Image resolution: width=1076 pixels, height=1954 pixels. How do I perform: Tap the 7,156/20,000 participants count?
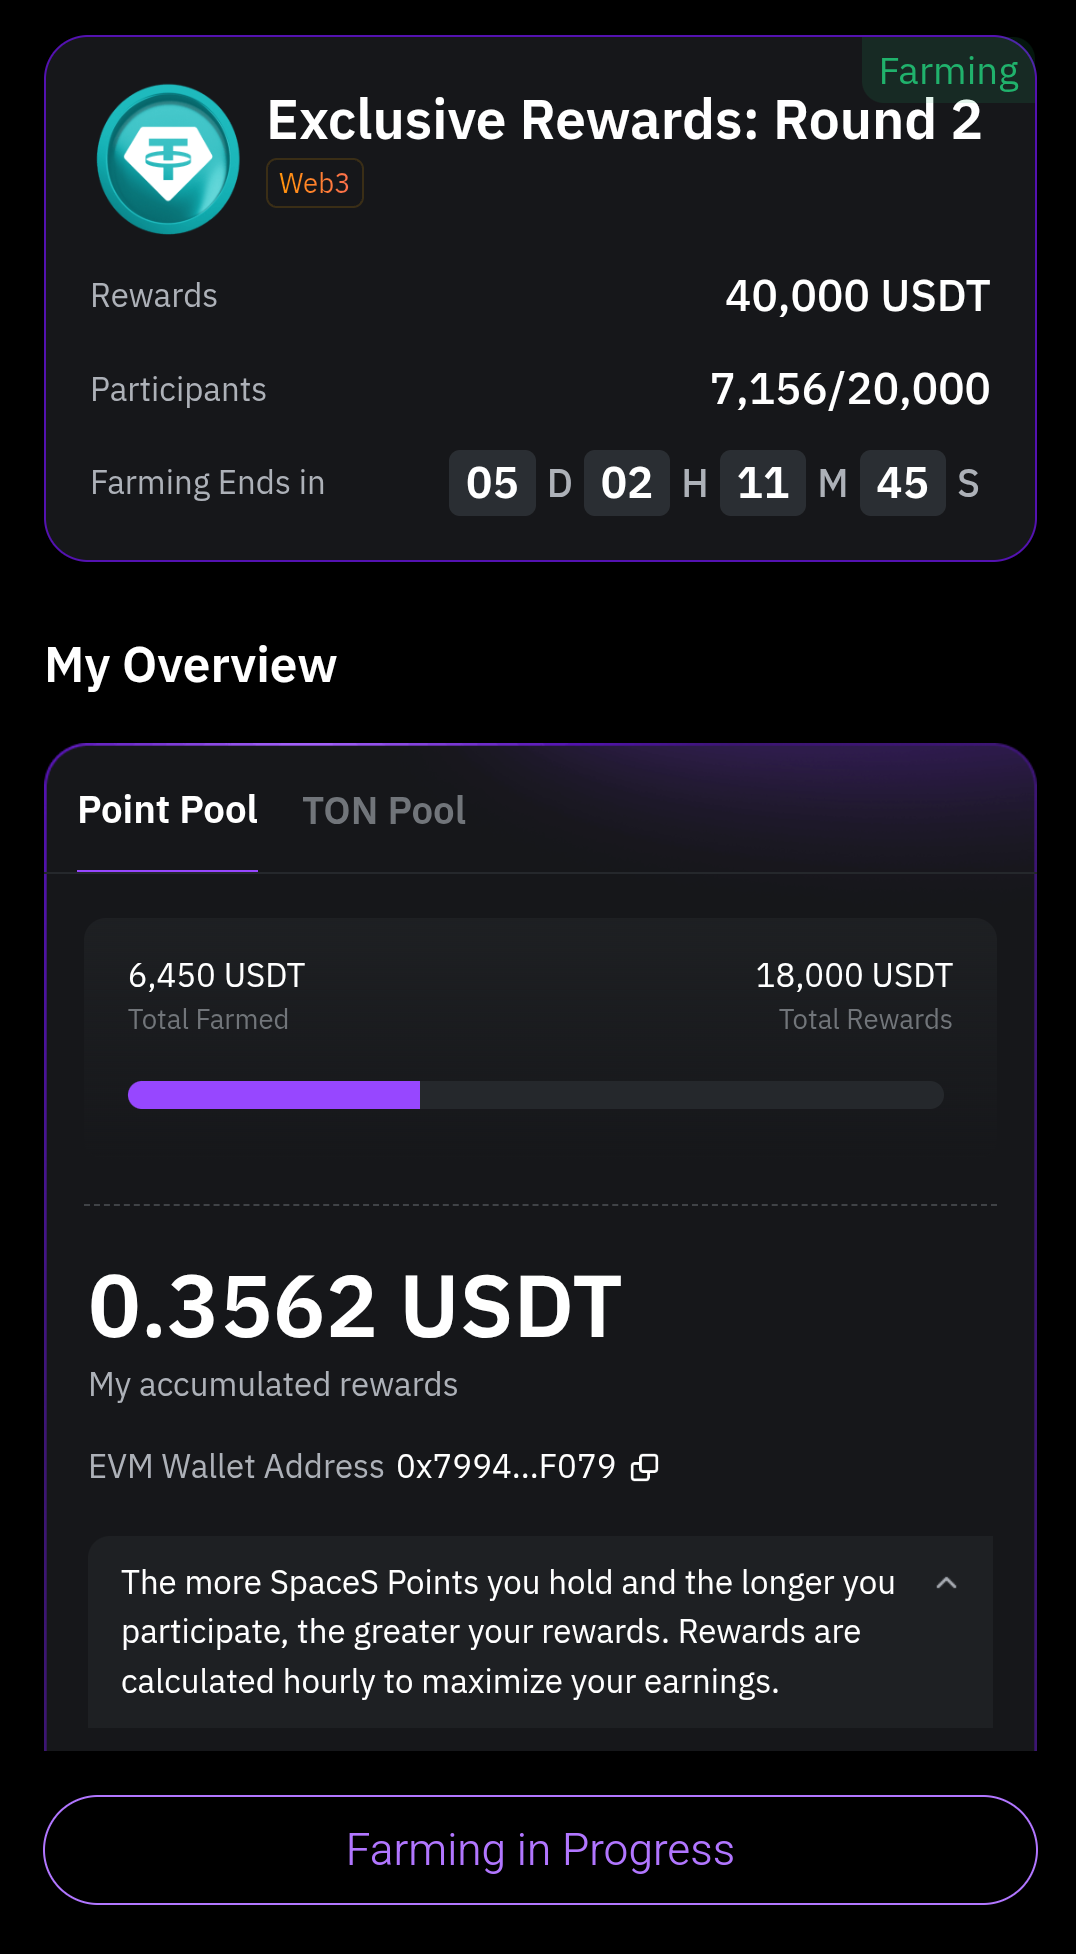pos(849,389)
